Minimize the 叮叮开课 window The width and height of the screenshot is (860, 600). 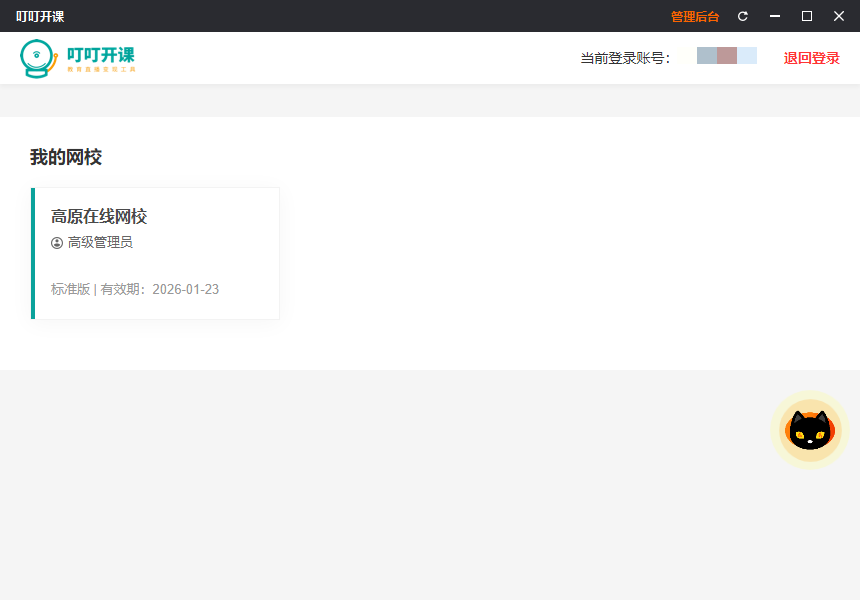tap(774, 16)
